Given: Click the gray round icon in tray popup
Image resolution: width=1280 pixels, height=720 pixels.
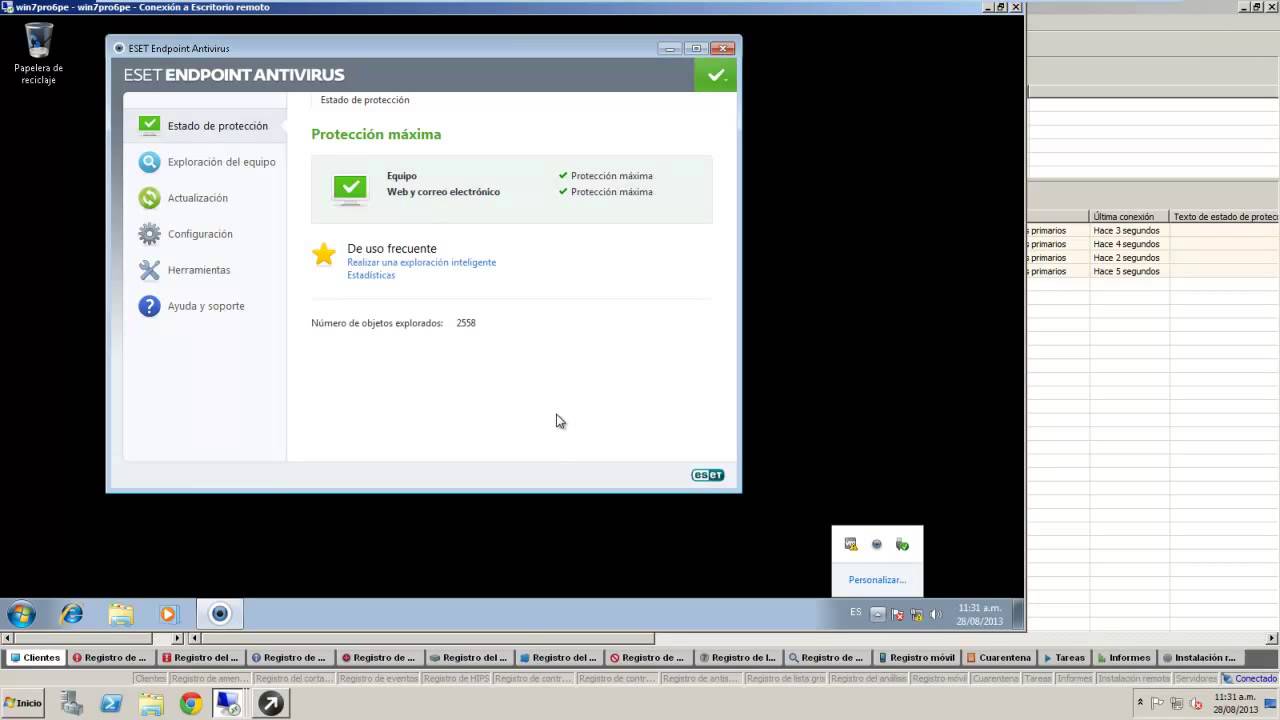Looking at the screenshot, I should click(877, 544).
